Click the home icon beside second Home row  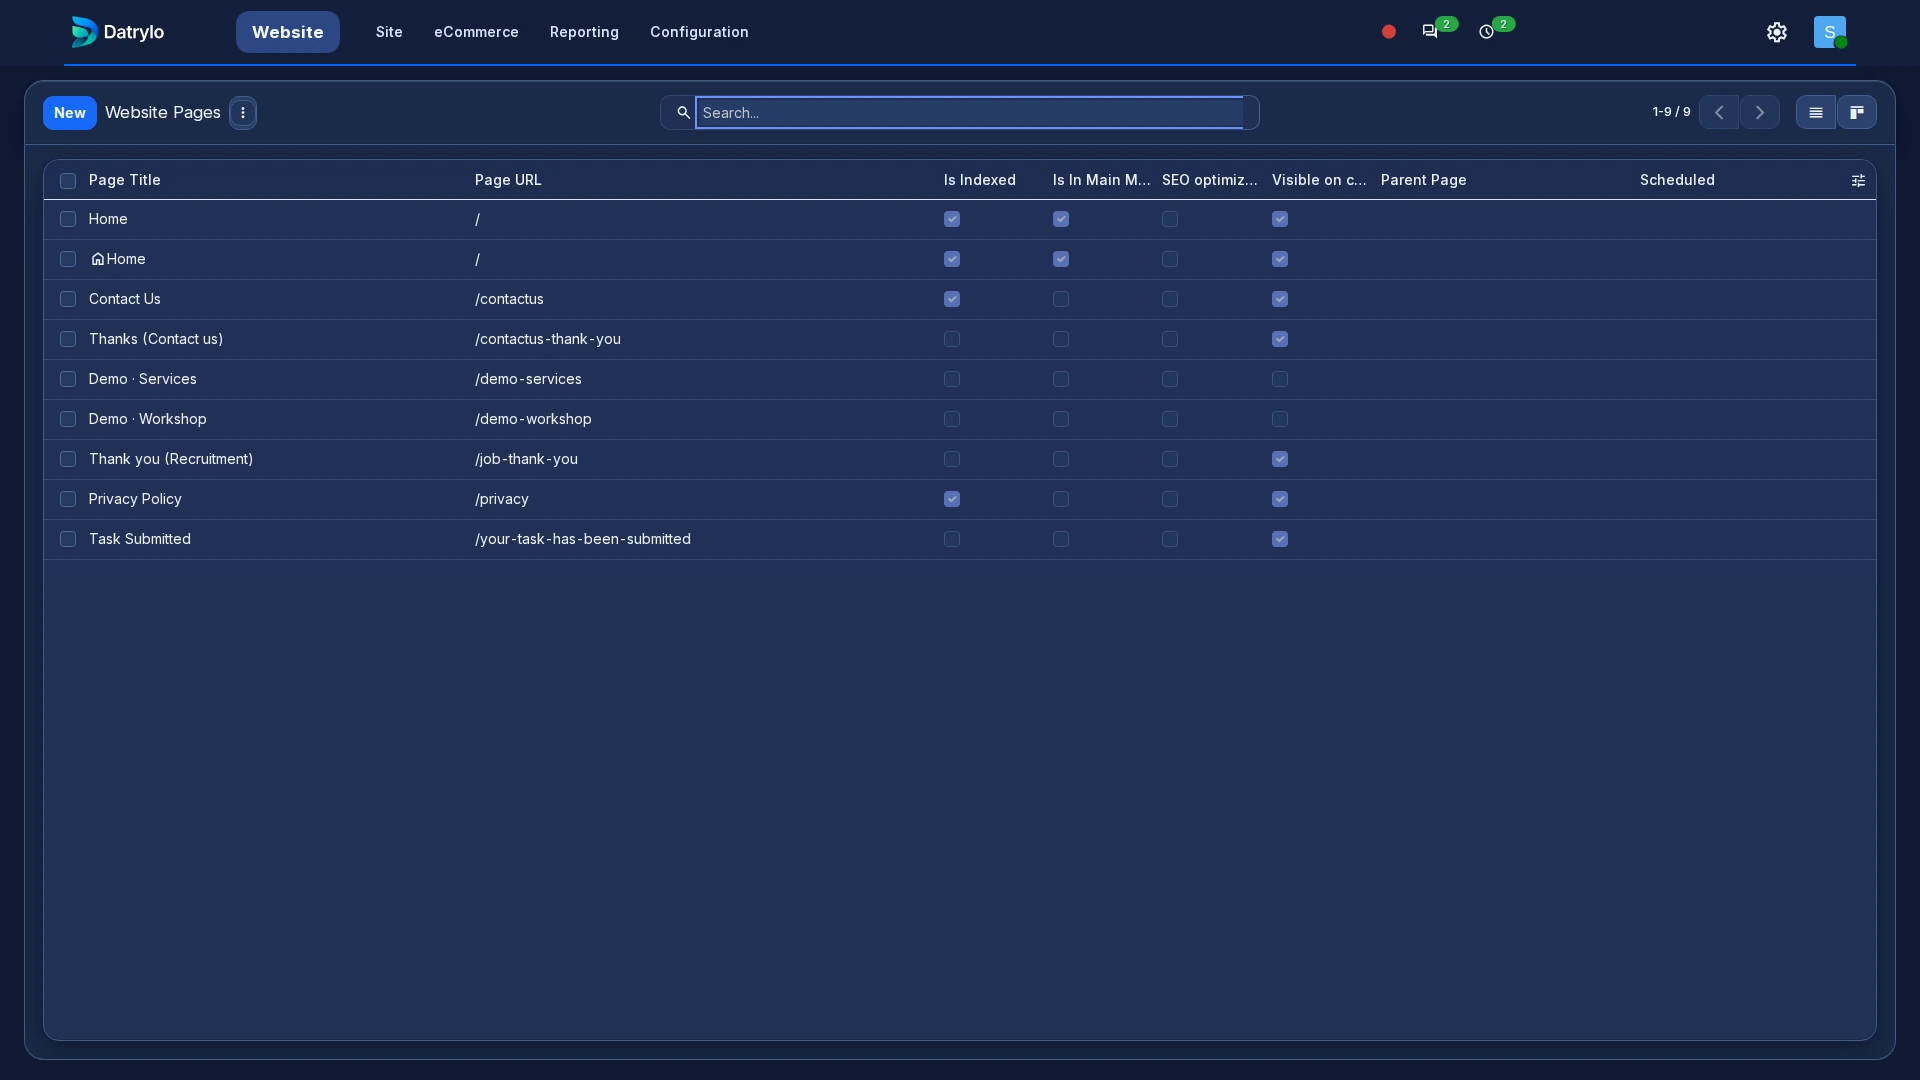(x=97, y=259)
